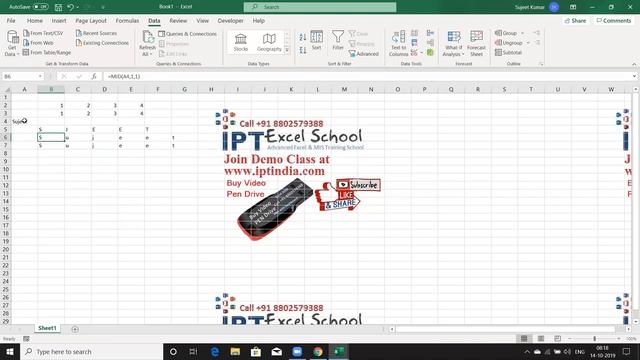Open the Outline dialog launcher
Viewport: 640px width, 360px height.
pos(541,64)
